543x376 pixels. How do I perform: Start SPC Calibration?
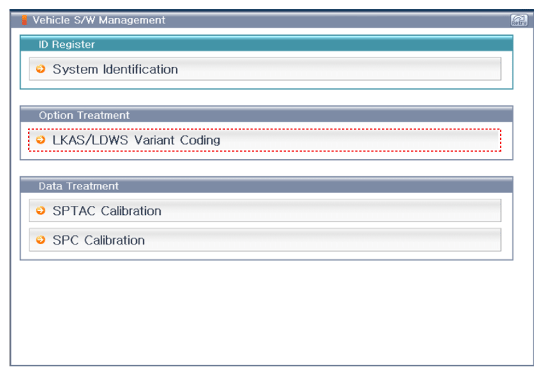(265, 240)
